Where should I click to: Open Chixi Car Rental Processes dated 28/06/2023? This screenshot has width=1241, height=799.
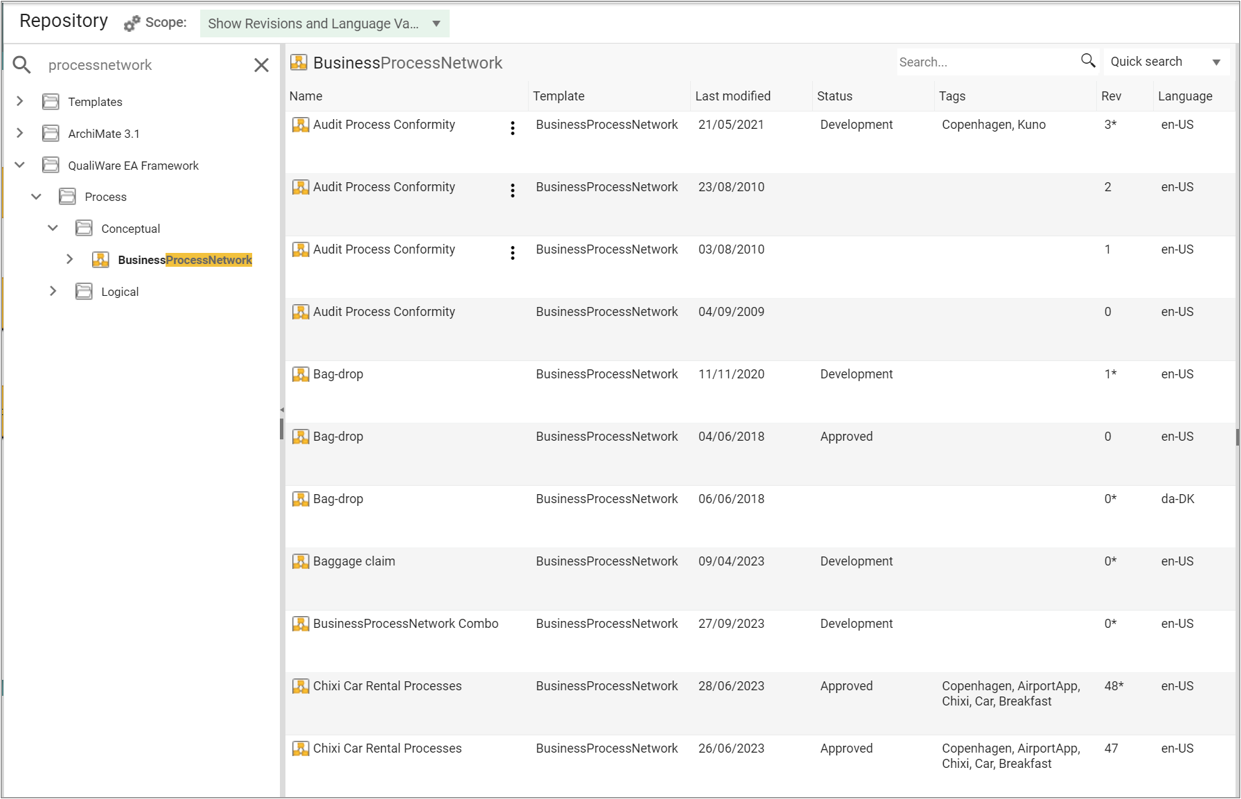[x=387, y=686]
